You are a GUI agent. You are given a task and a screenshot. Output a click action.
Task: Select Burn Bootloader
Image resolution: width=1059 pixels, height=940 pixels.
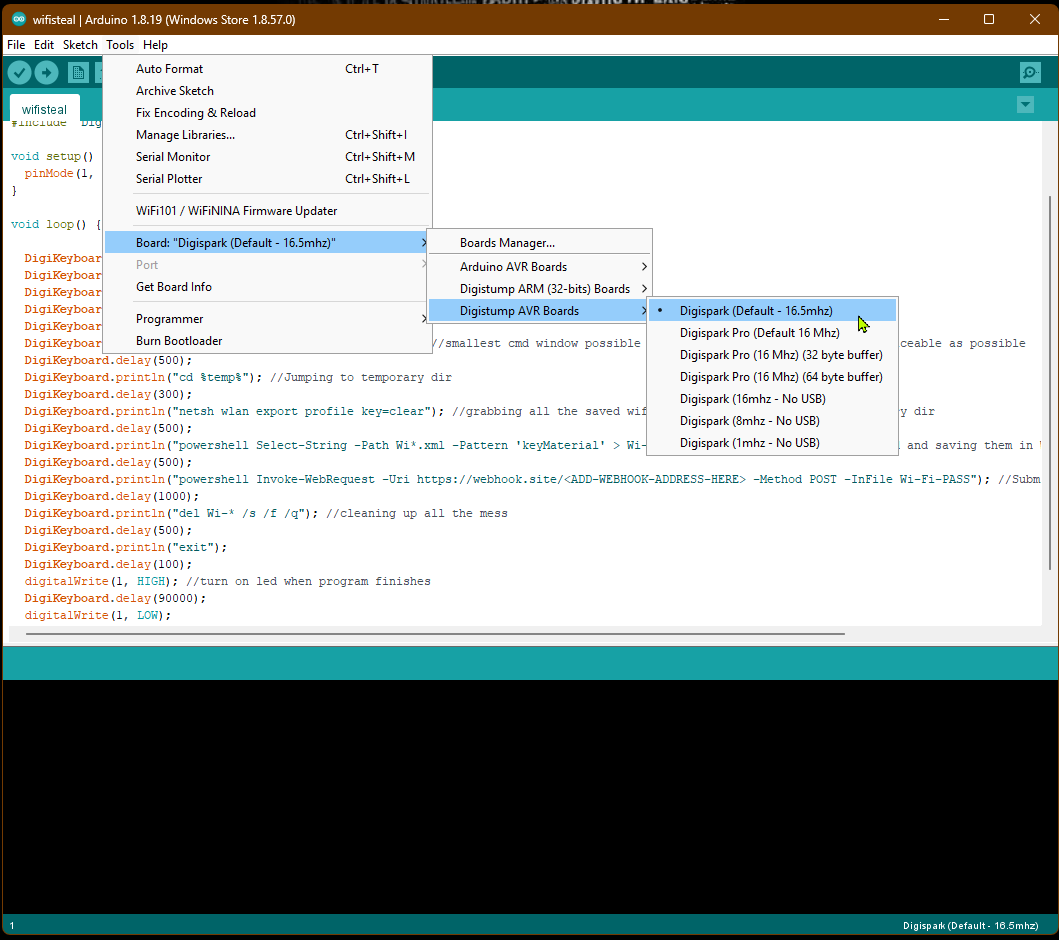tap(267, 341)
